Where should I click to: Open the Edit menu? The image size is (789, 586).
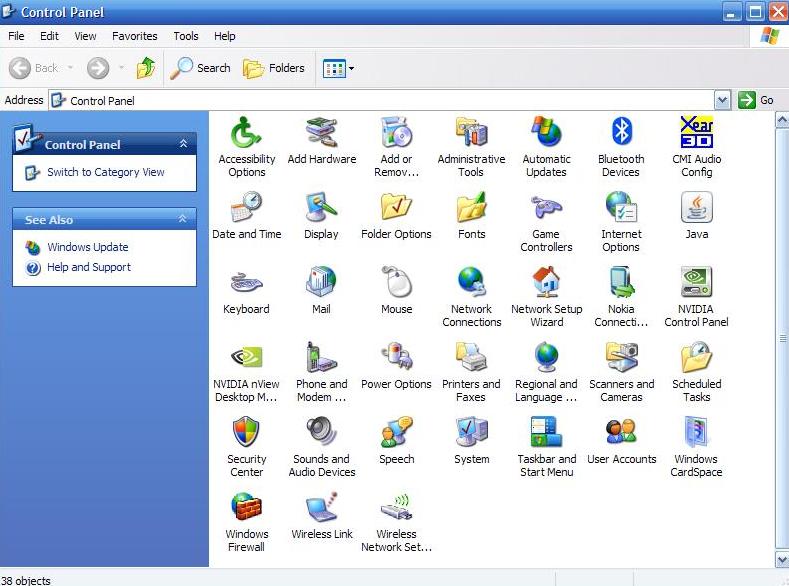click(49, 36)
